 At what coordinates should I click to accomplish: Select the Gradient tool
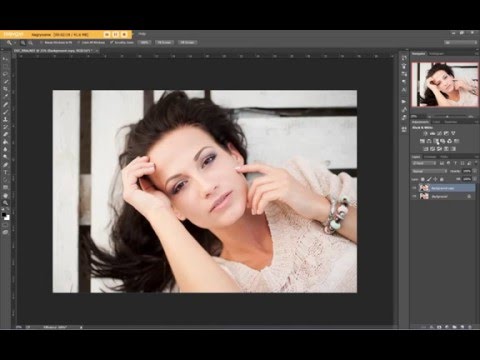[x=5, y=142]
